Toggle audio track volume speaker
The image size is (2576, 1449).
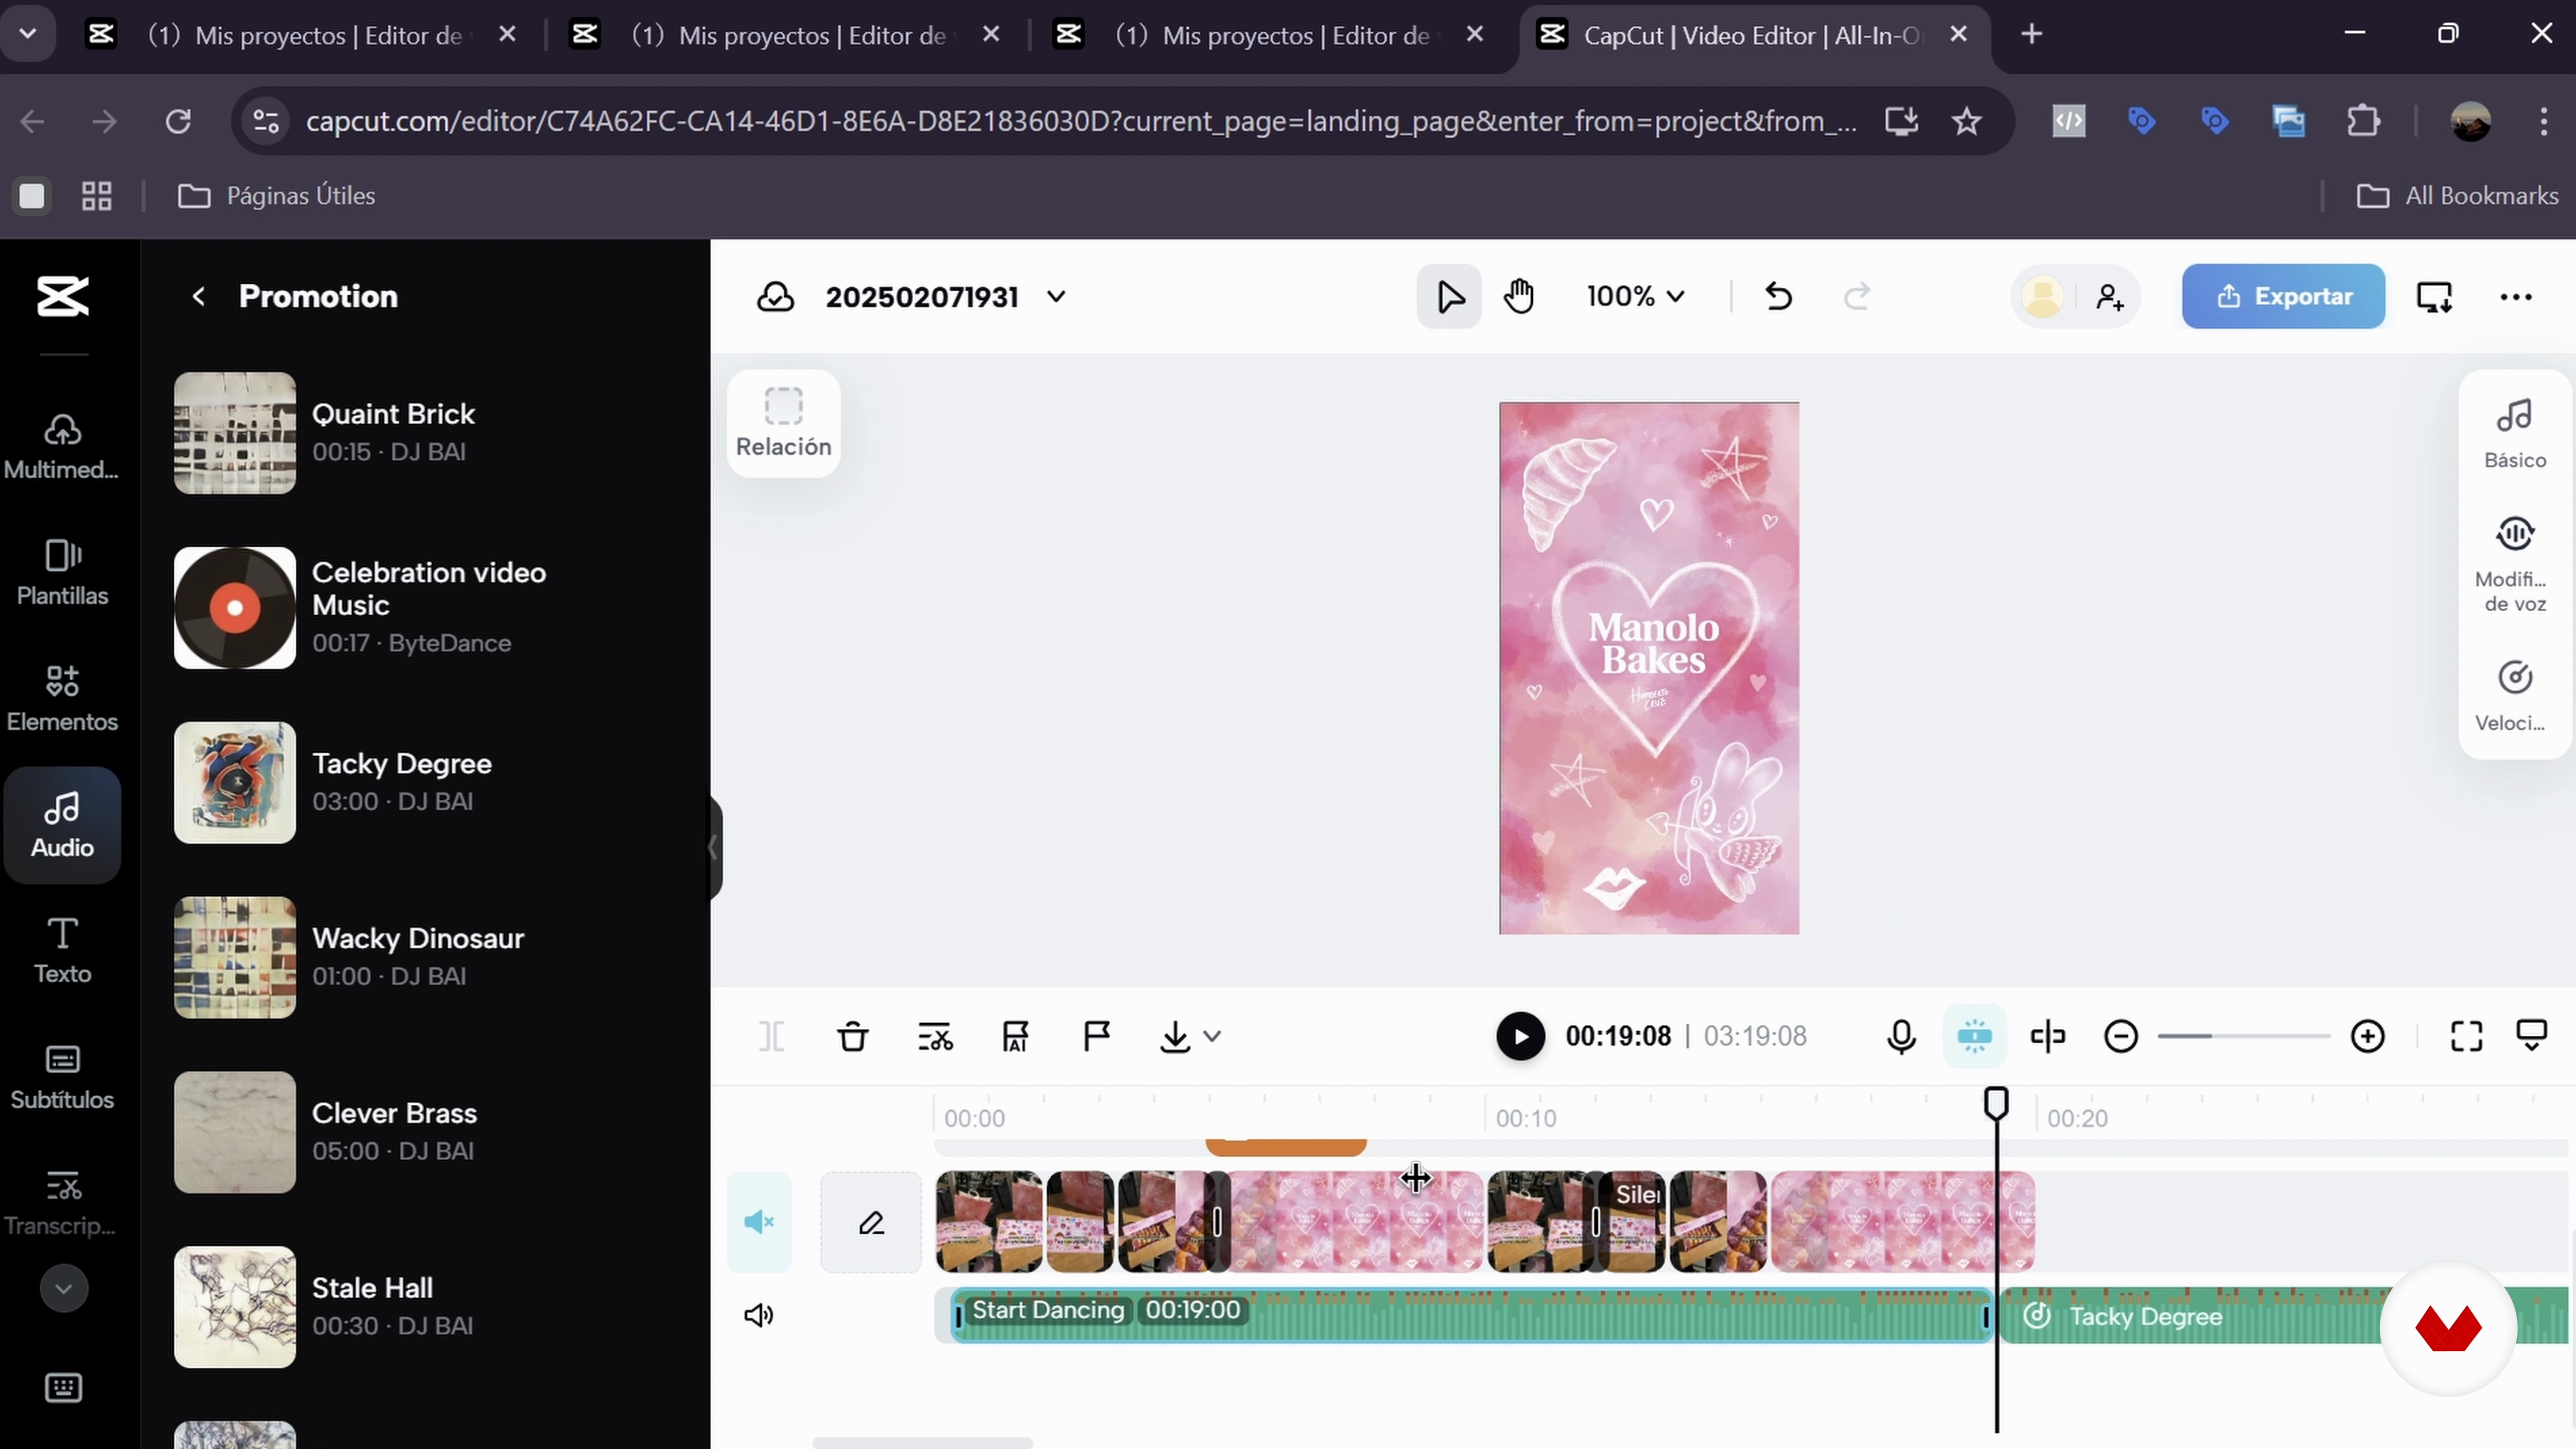click(759, 1315)
